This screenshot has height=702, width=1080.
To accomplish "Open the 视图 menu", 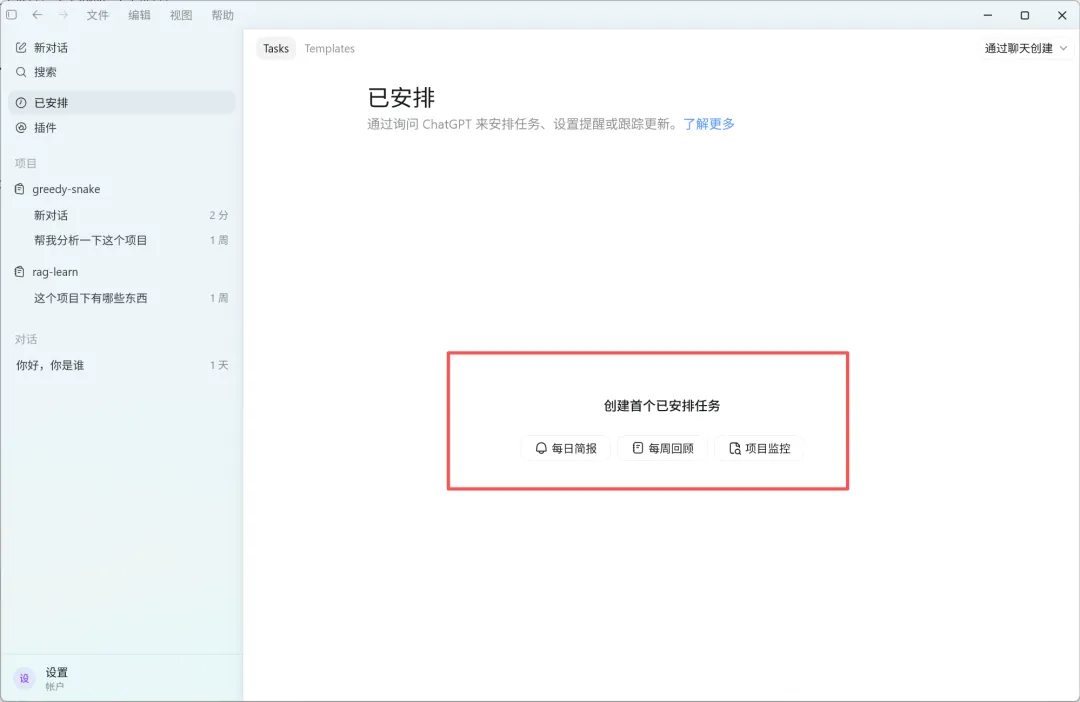I will 181,15.
